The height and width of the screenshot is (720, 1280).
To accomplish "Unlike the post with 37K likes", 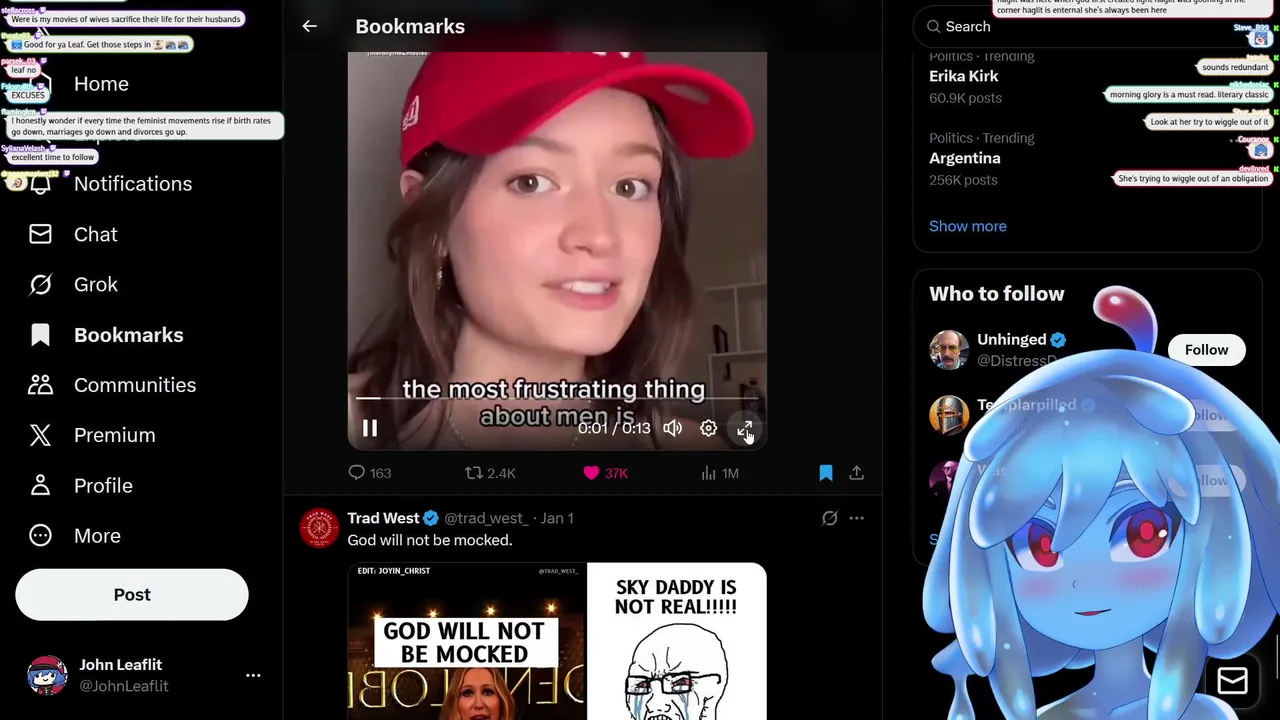I will pyautogui.click(x=605, y=473).
